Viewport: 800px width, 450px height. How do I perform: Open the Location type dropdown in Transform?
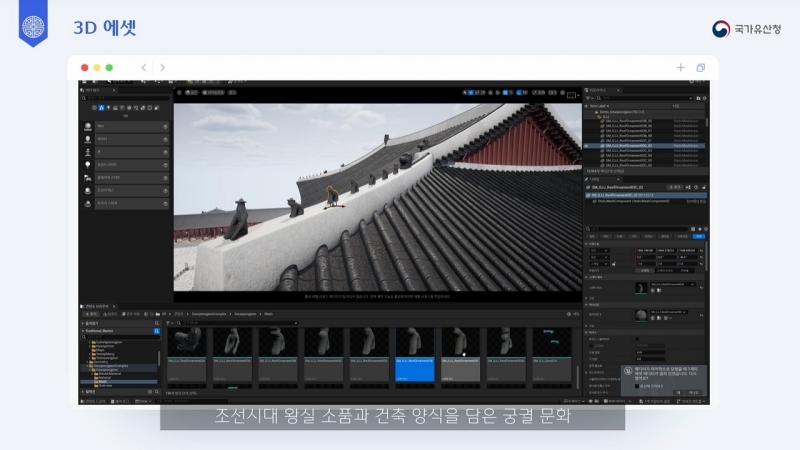pyautogui.click(x=599, y=251)
